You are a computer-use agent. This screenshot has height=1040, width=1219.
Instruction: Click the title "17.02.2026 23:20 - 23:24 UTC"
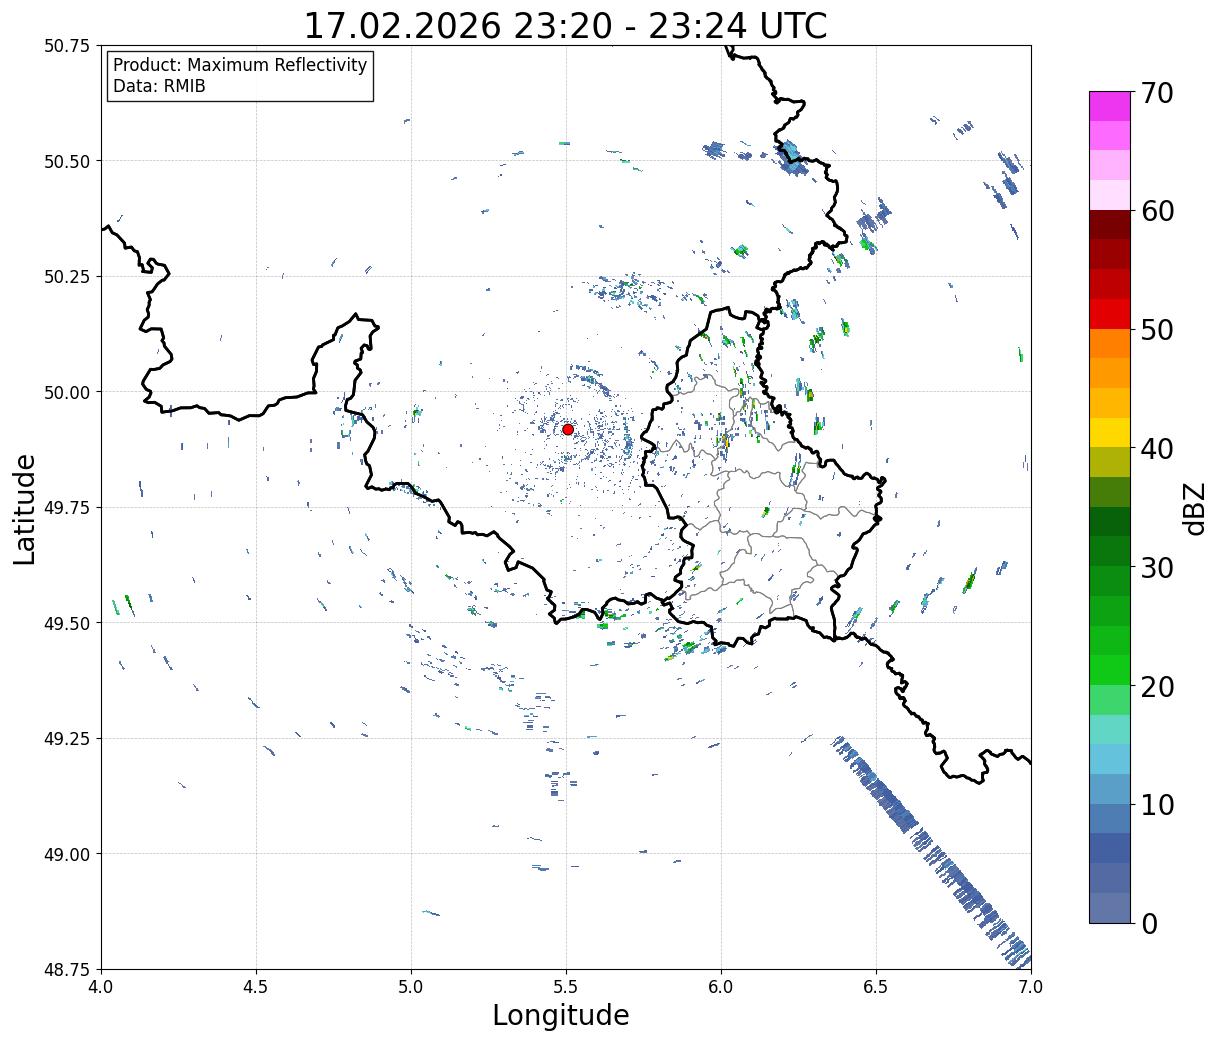pos(565,25)
